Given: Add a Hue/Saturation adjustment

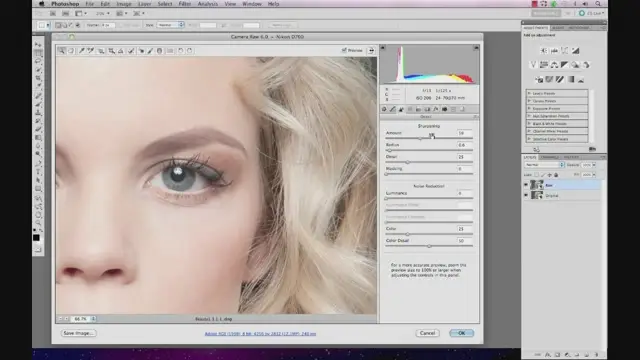Looking at the screenshot, I should (x=544, y=64).
